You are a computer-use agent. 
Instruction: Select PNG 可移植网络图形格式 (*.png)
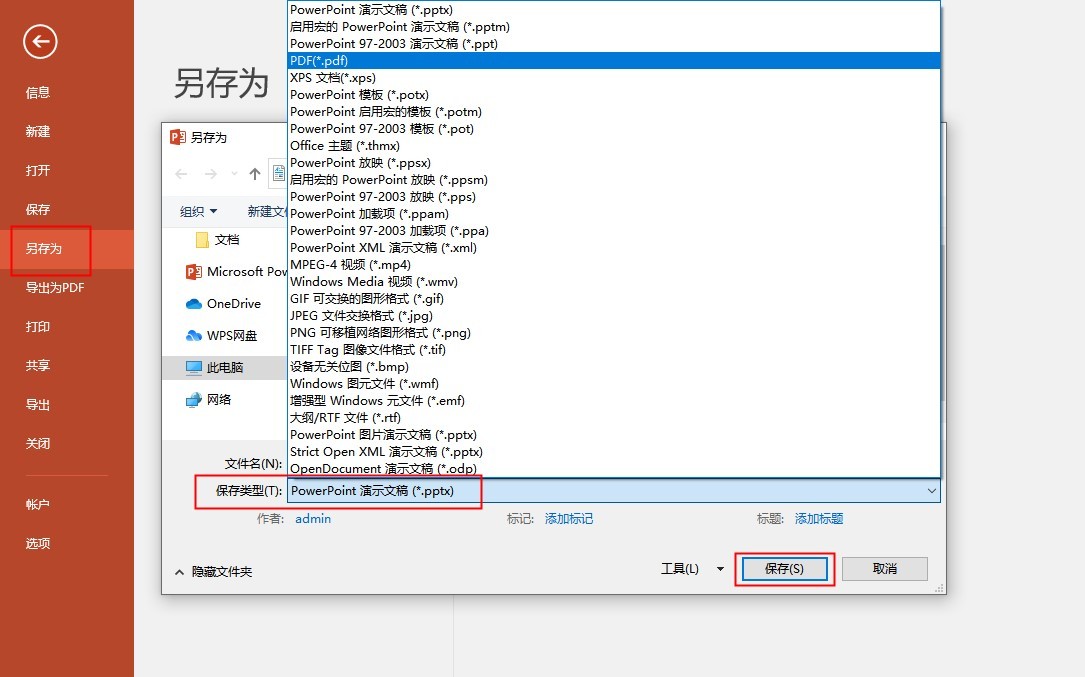click(x=614, y=333)
